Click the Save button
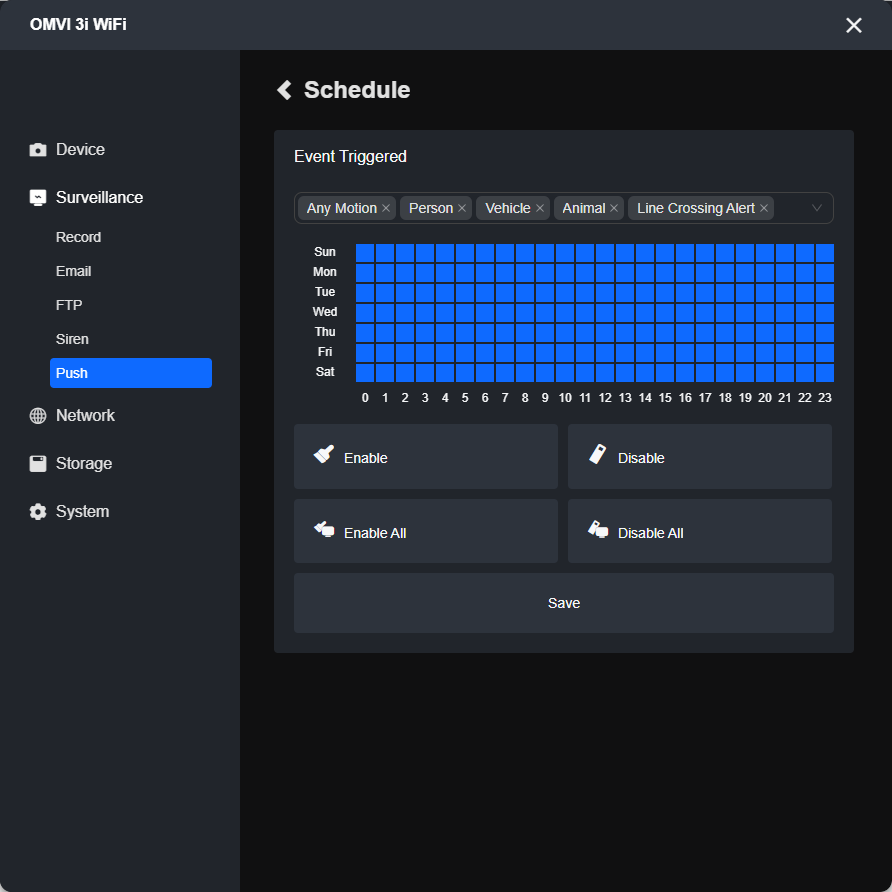 point(564,603)
